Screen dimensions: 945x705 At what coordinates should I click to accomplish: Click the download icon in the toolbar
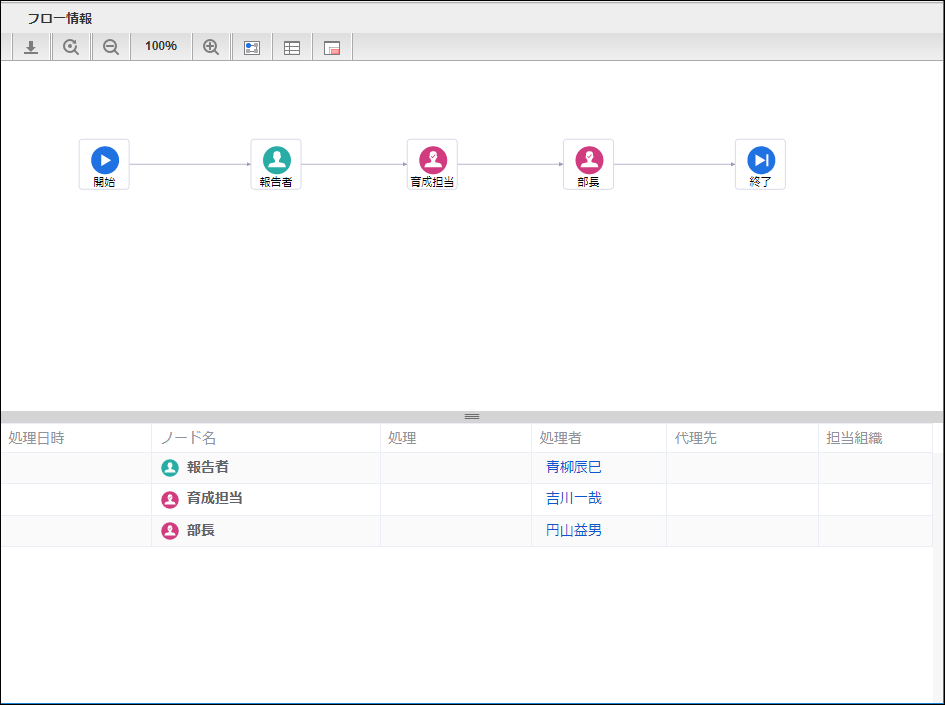click(x=31, y=47)
